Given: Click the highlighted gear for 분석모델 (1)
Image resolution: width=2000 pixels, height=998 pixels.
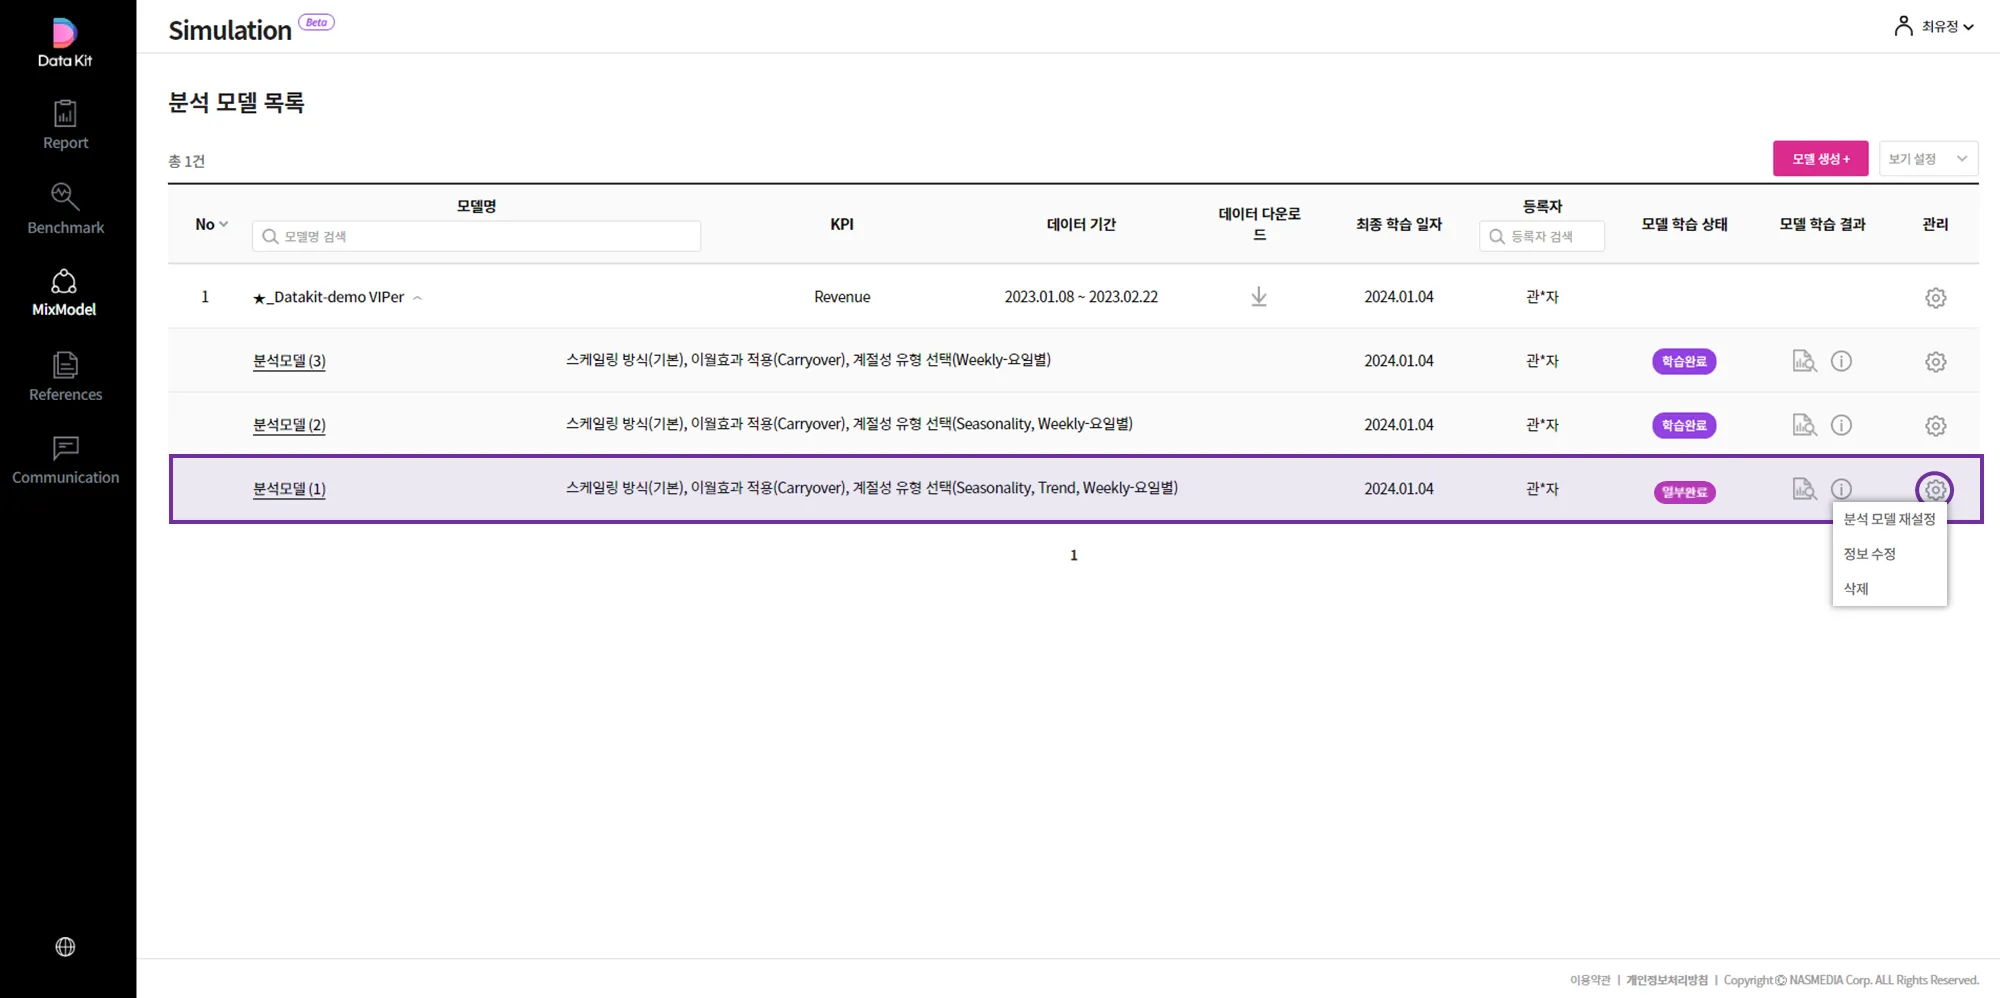Looking at the screenshot, I should (x=1935, y=490).
